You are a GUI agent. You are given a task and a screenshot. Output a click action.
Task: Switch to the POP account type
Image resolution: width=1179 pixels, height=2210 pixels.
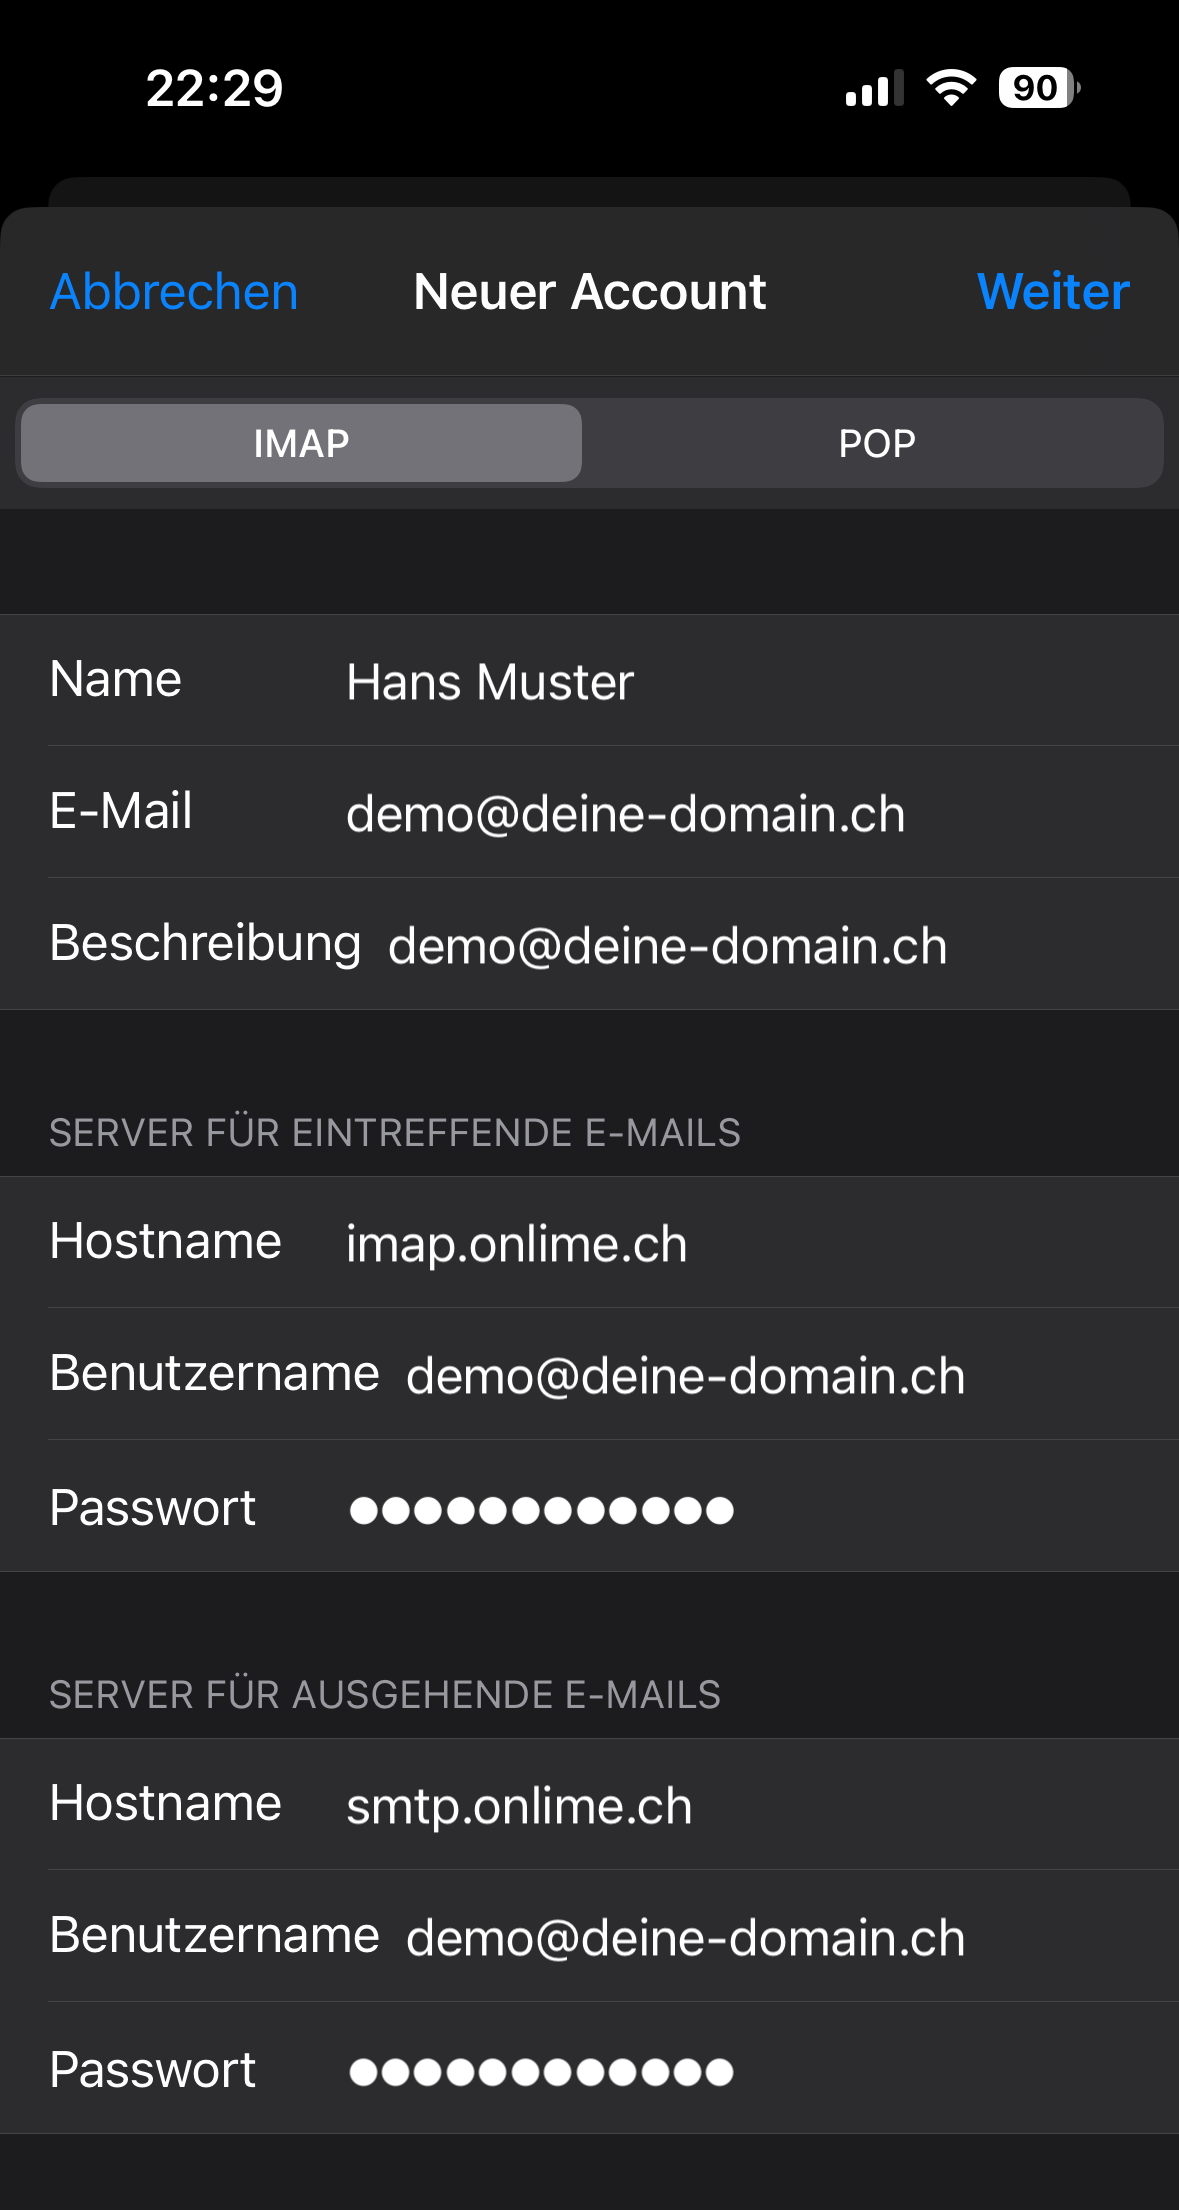[x=876, y=443]
